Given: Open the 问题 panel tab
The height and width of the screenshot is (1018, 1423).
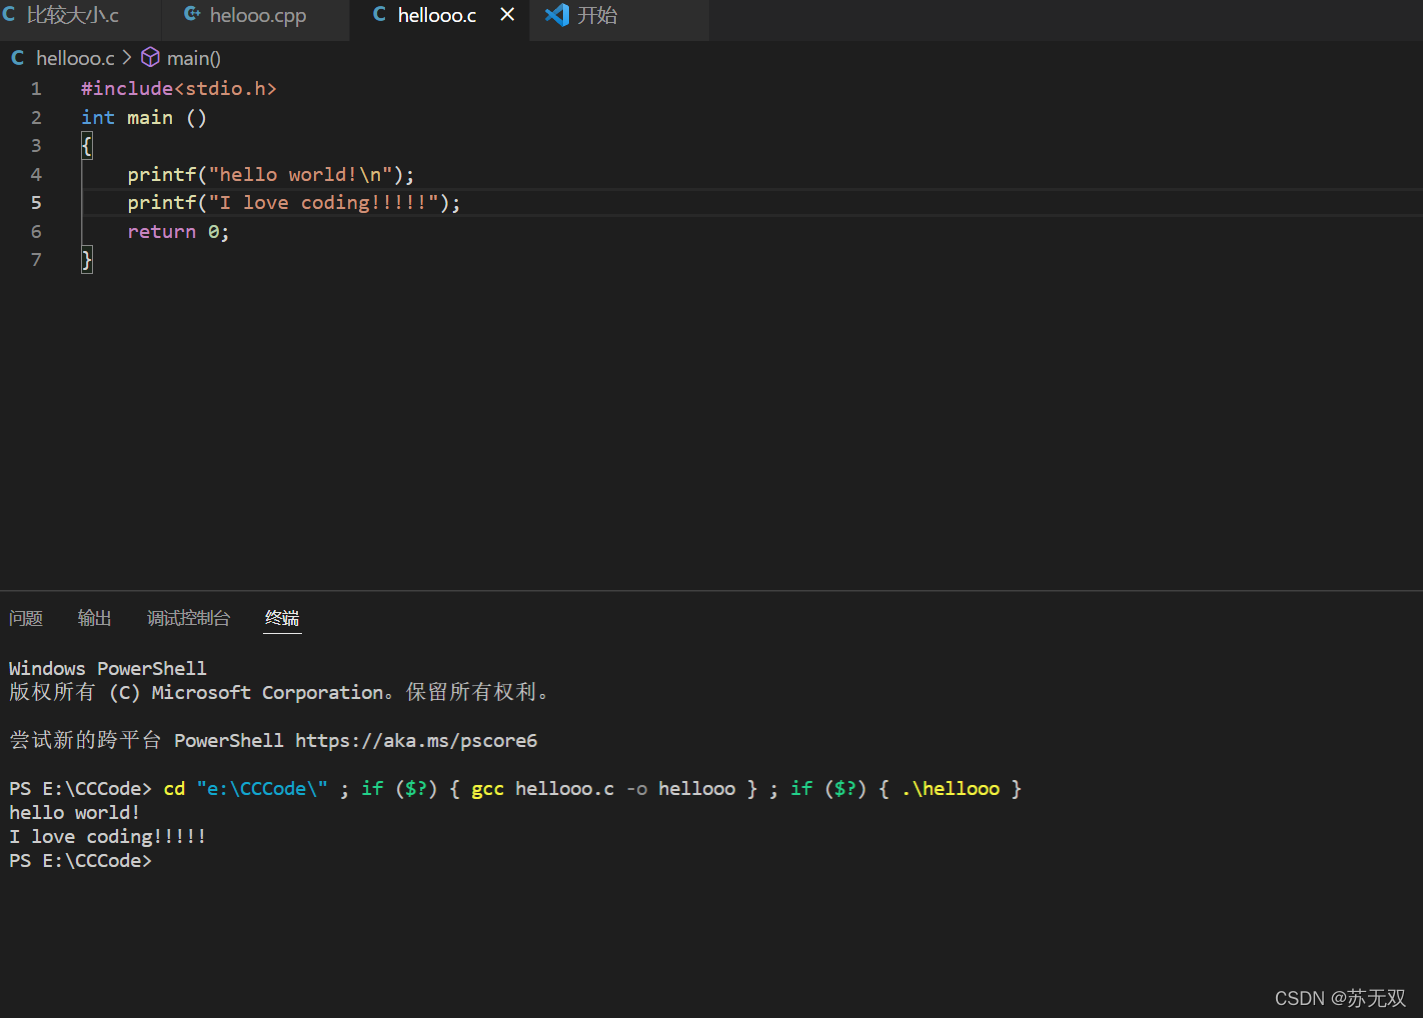Looking at the screenshot, I should click(x=26, y=618).
